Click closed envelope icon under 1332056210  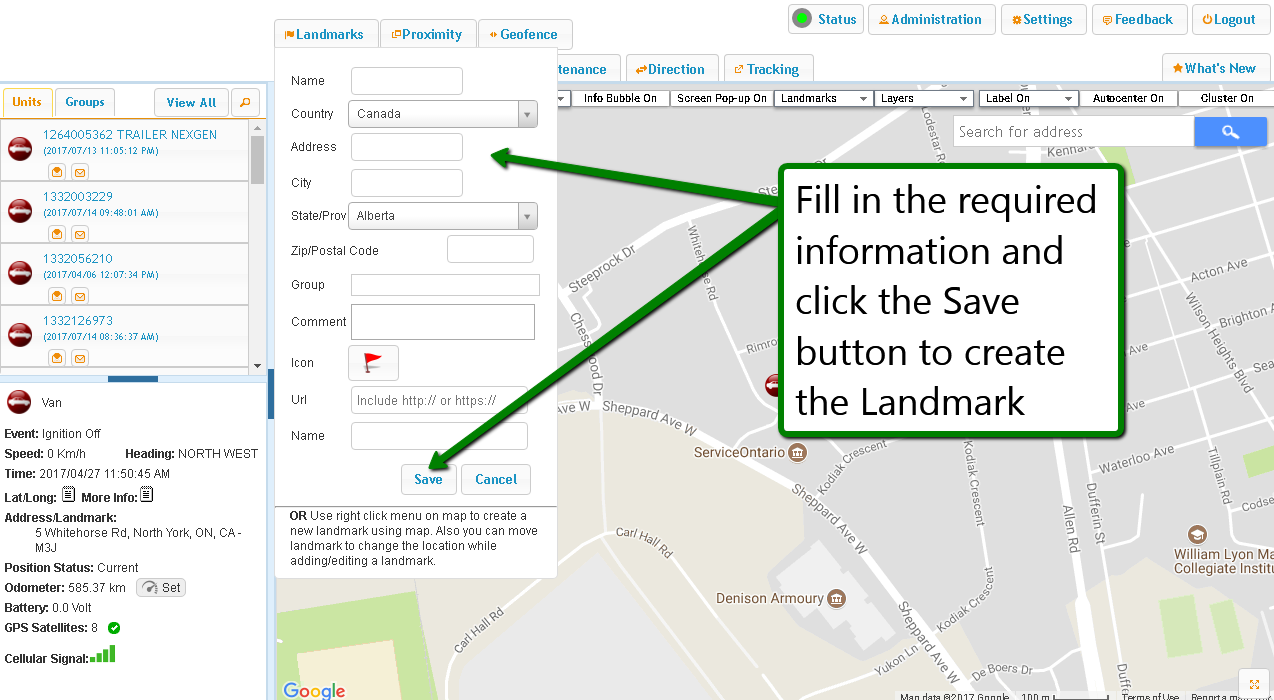[80, 296]
